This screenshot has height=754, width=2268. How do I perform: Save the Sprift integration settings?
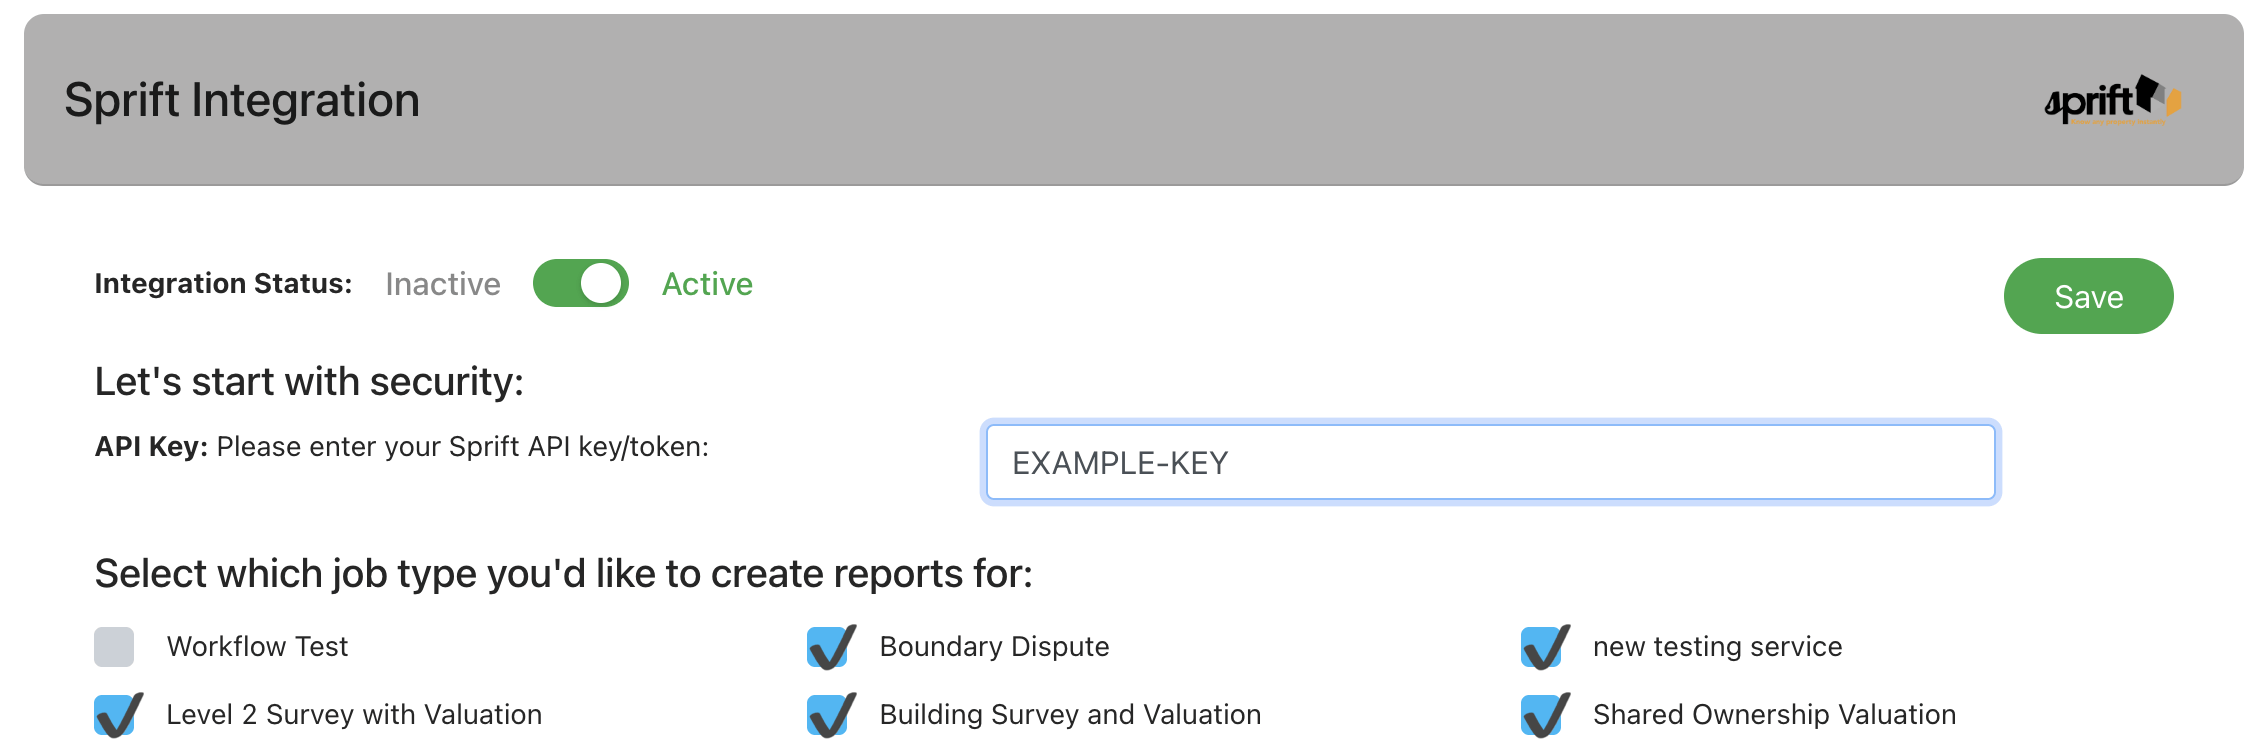click(x=2088, y=296)
